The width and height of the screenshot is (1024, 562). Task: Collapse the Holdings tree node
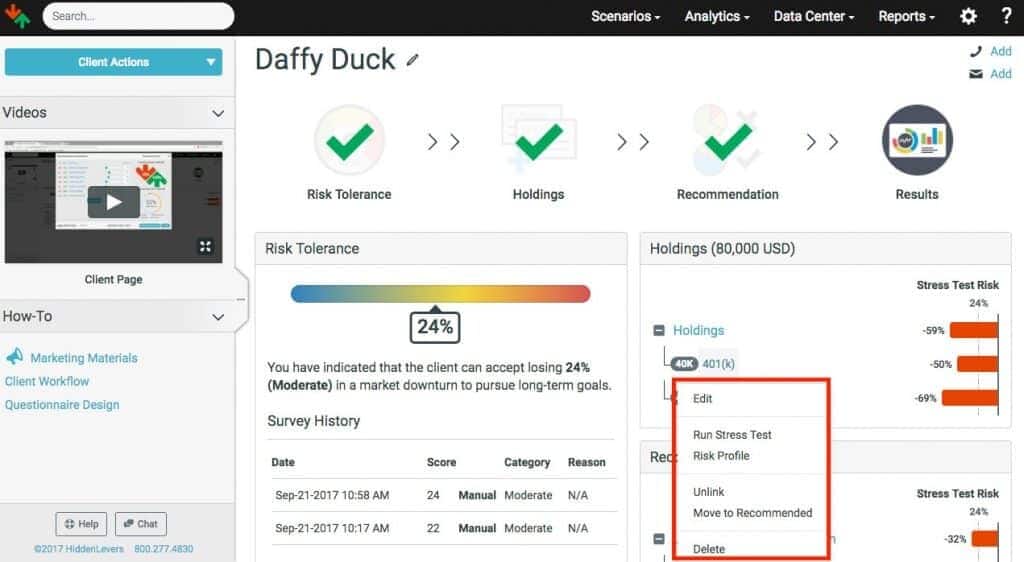point(659,330)
